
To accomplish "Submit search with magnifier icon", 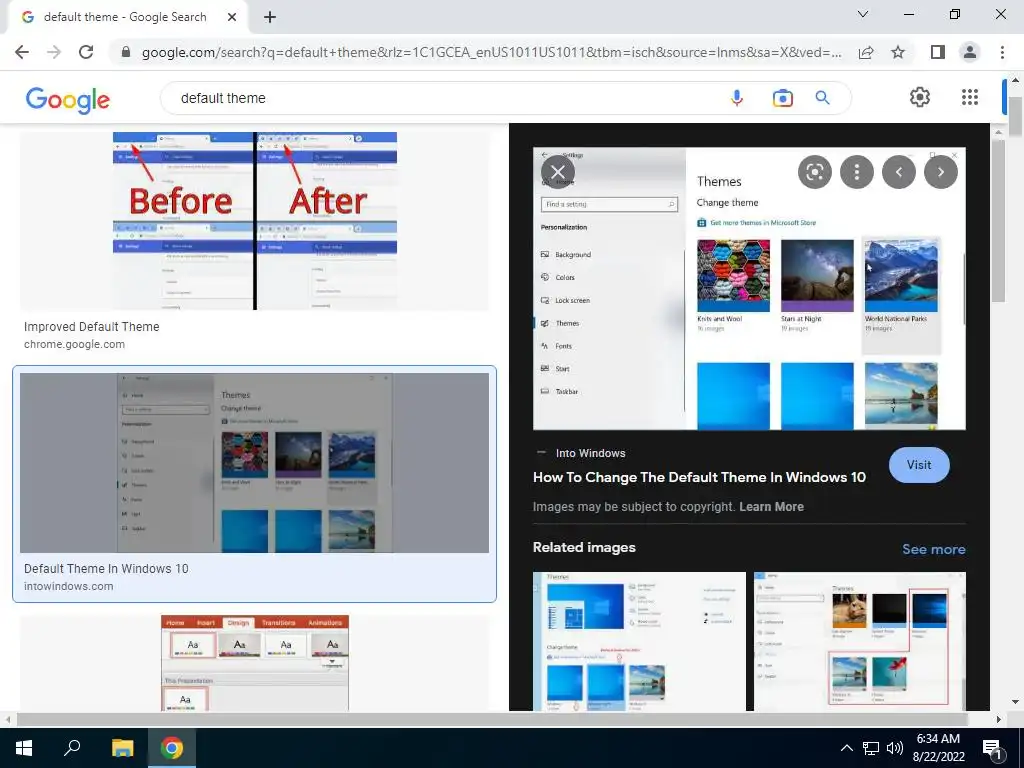I will (822, 98).
